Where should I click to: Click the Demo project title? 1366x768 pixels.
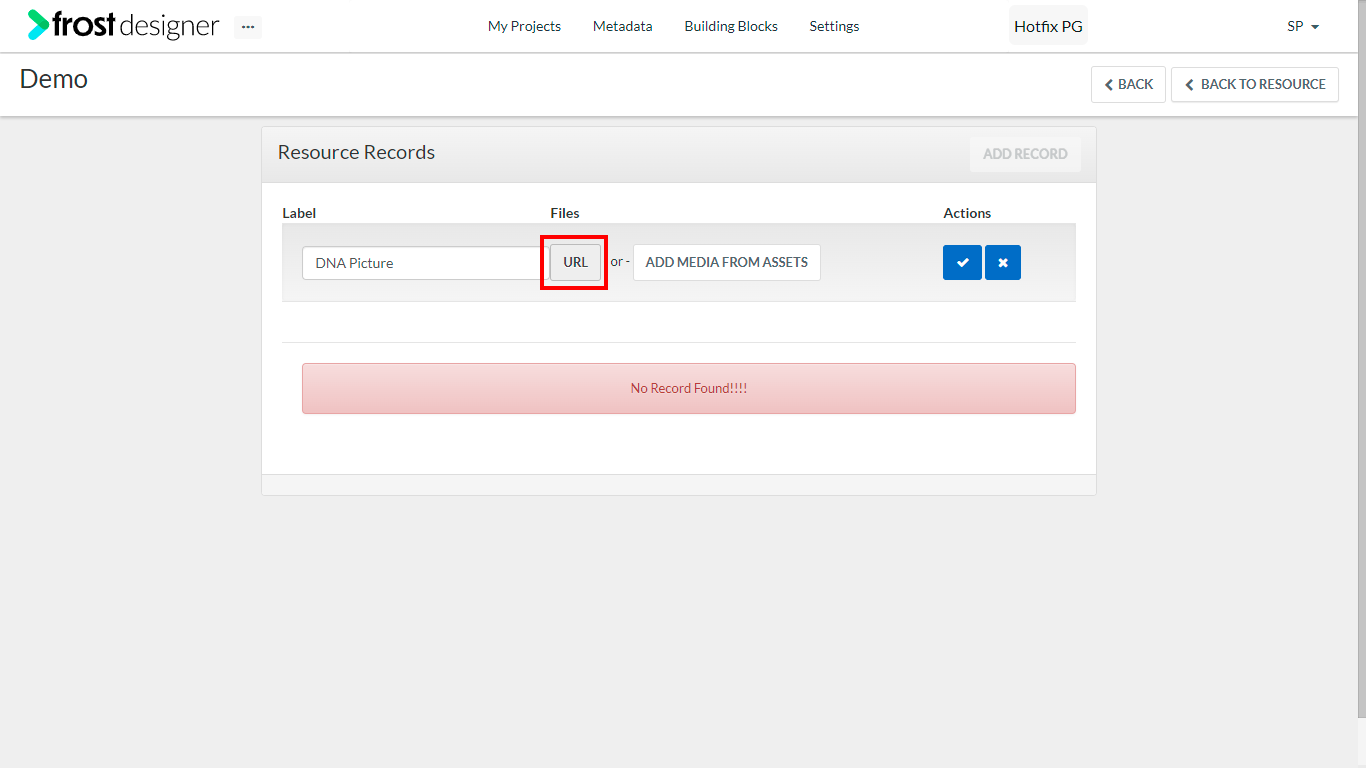(x=54, y=79)
